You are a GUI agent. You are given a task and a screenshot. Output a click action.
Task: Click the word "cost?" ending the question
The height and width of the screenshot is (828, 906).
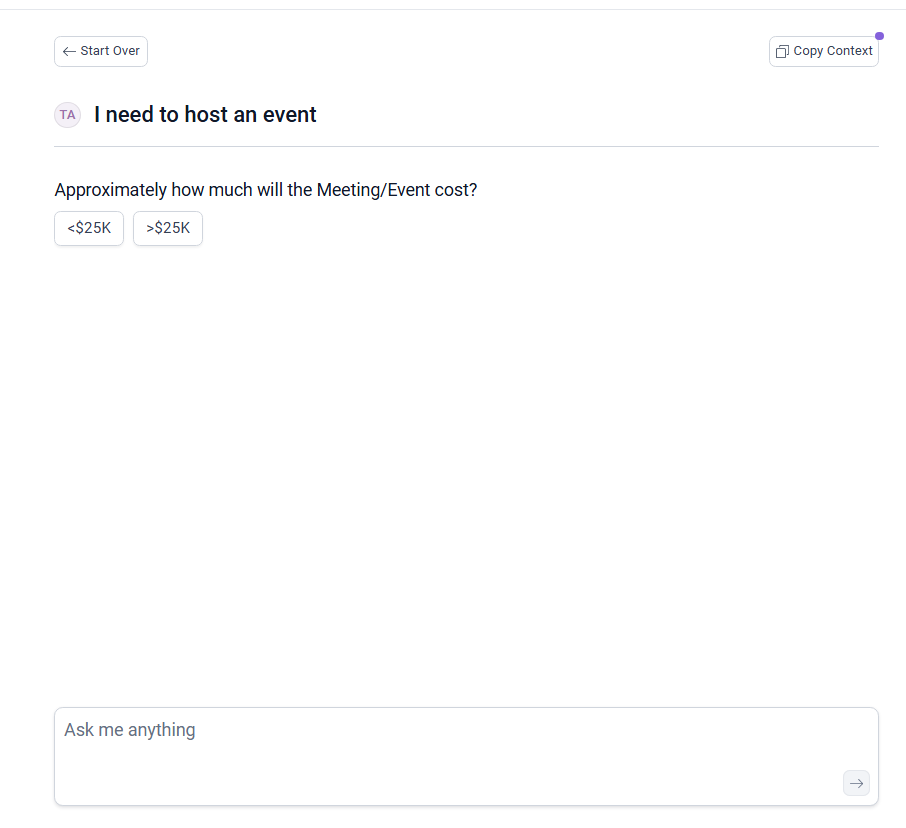pyautogui.click(x=455, y=190)
